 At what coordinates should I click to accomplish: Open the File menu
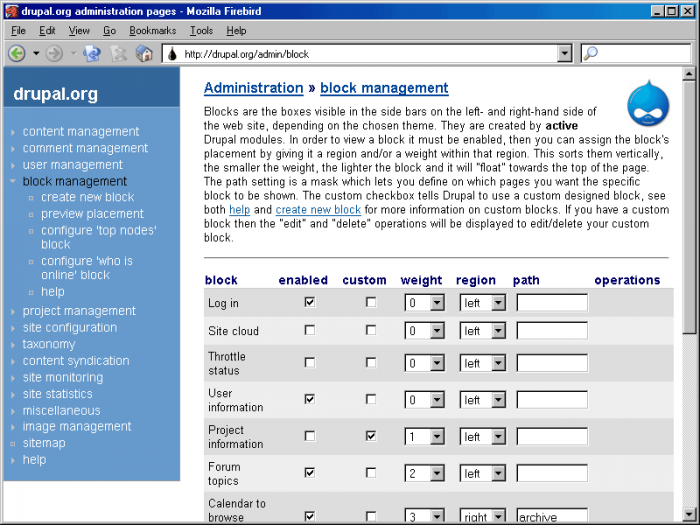(18, 30)
